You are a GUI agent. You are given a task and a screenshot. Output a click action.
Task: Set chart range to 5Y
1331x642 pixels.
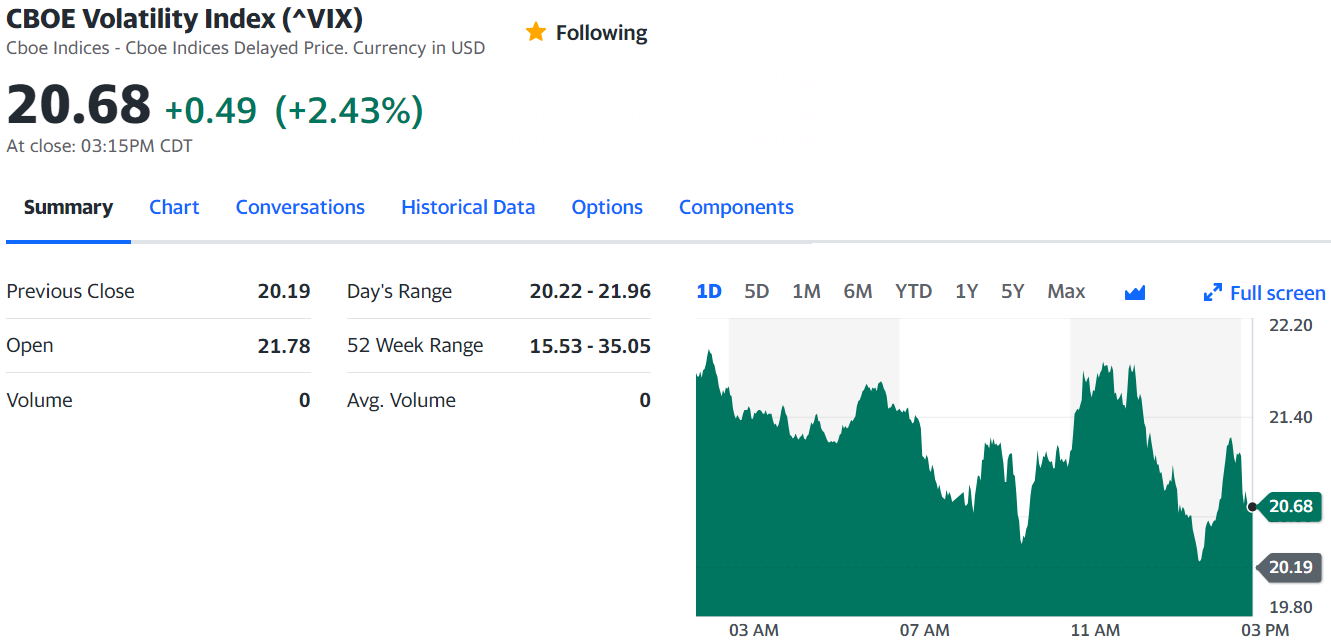[x=1013, y=291]
